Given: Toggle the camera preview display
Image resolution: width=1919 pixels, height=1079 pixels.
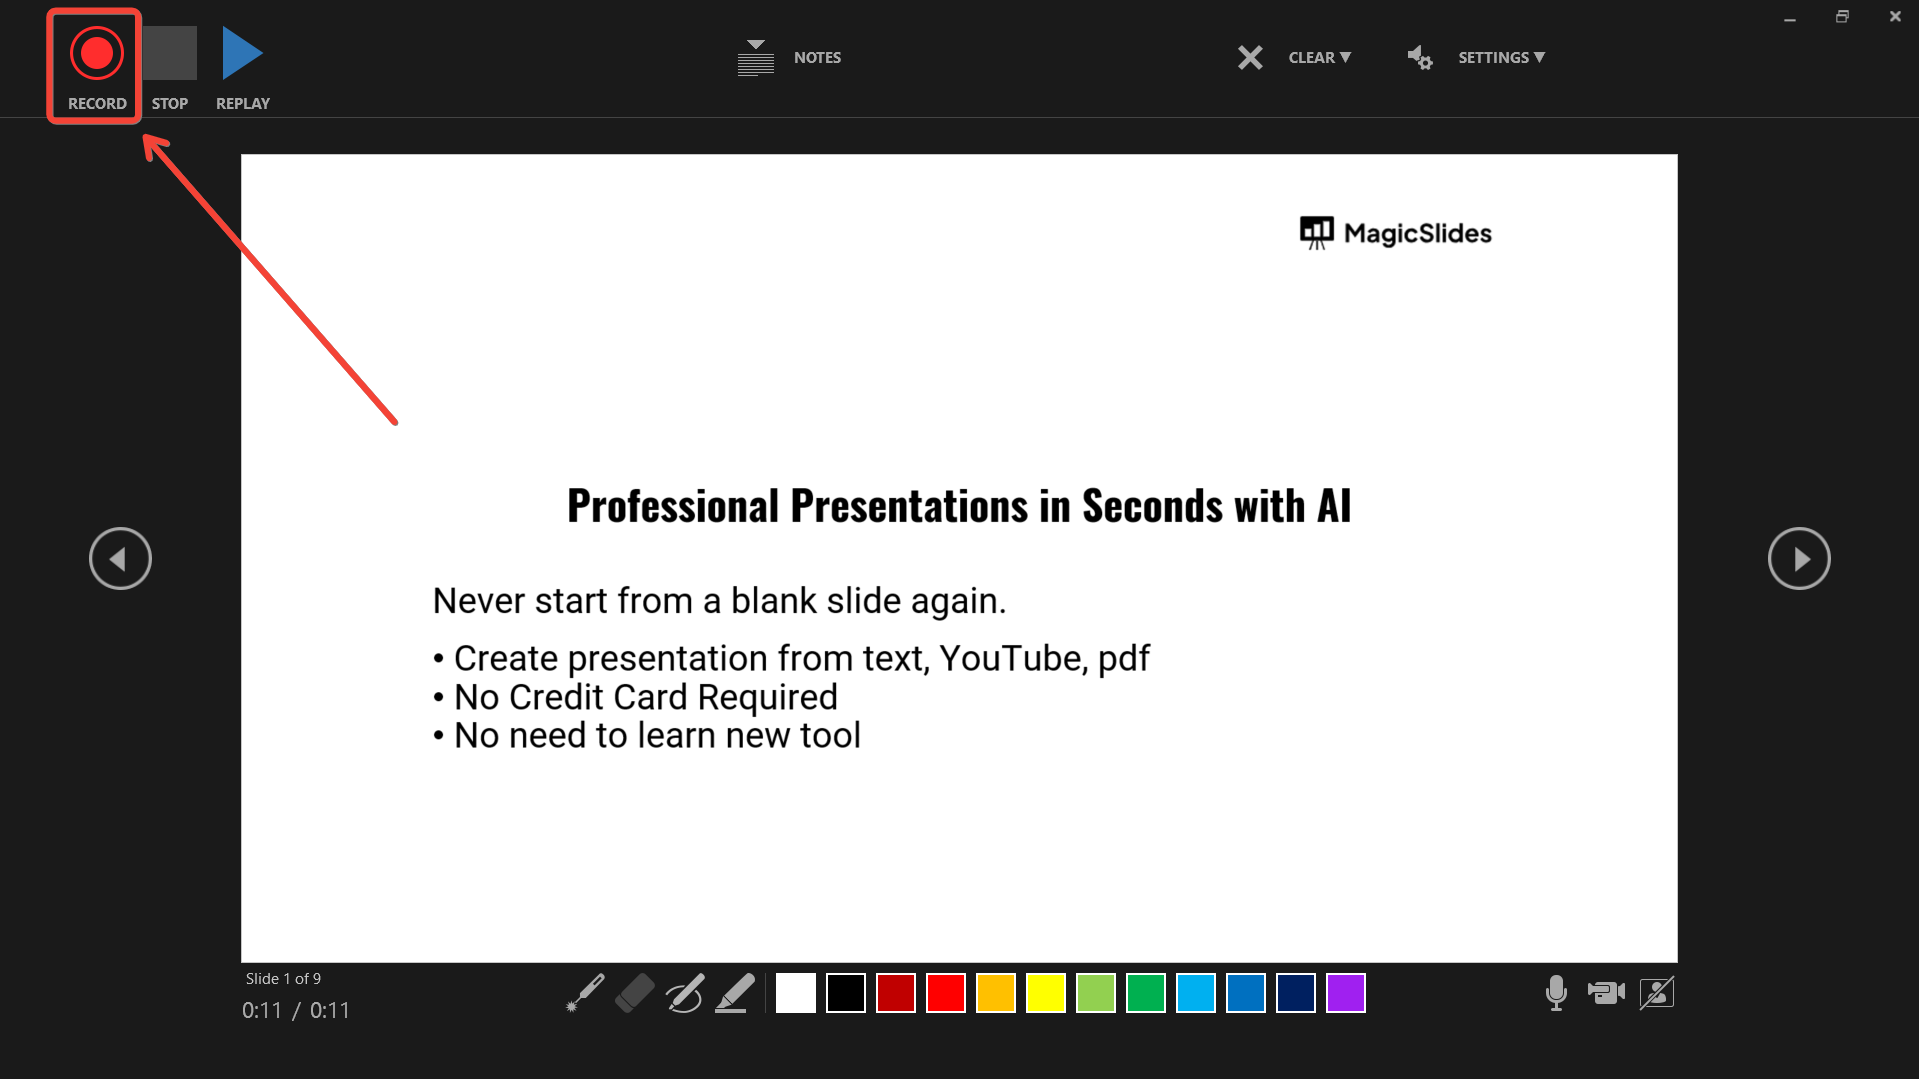Looking at the screenshot, I should [x=1657, y=993].
